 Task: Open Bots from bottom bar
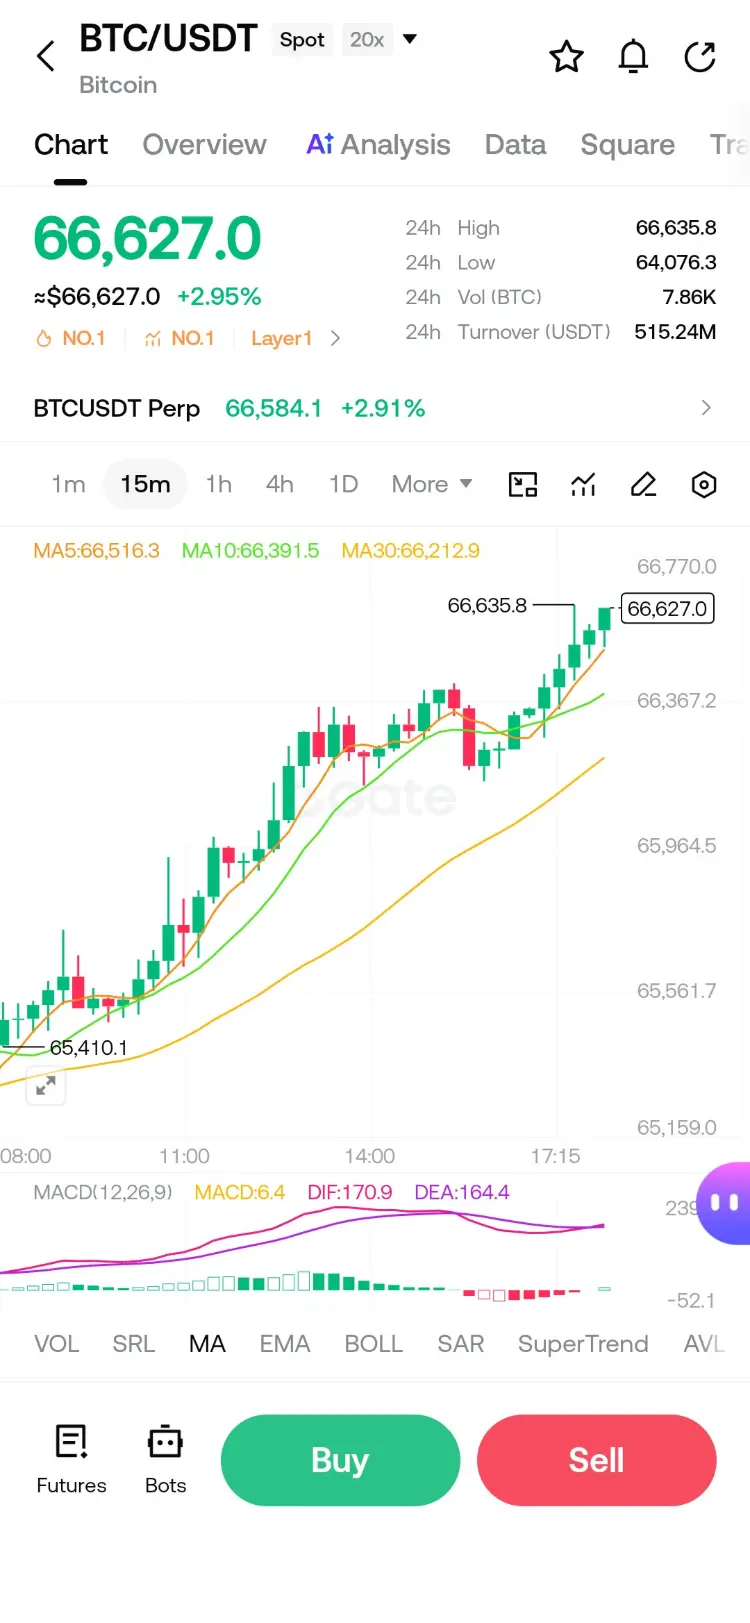click(165, 1460)
